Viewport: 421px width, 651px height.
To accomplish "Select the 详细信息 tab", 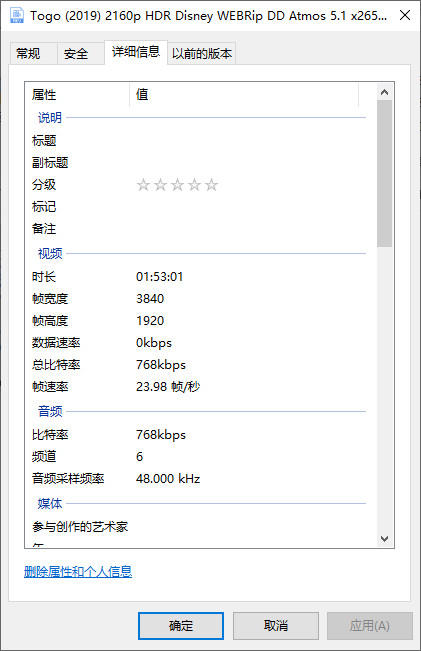I will 136,52.
